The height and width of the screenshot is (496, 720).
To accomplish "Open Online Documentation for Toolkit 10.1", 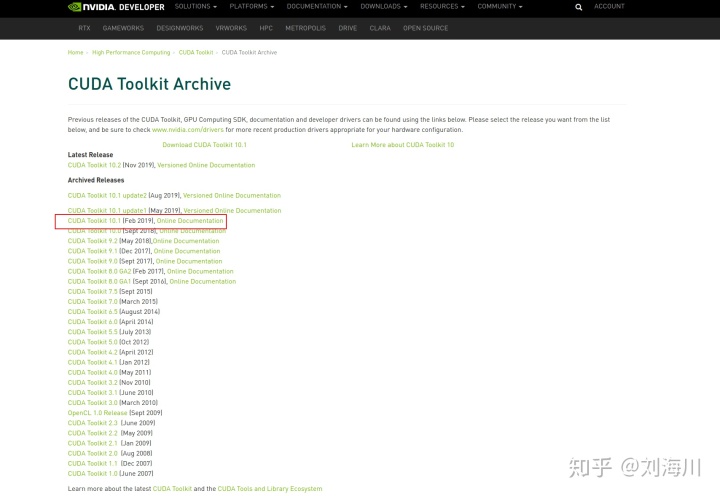I will click(x=190, y=221).
